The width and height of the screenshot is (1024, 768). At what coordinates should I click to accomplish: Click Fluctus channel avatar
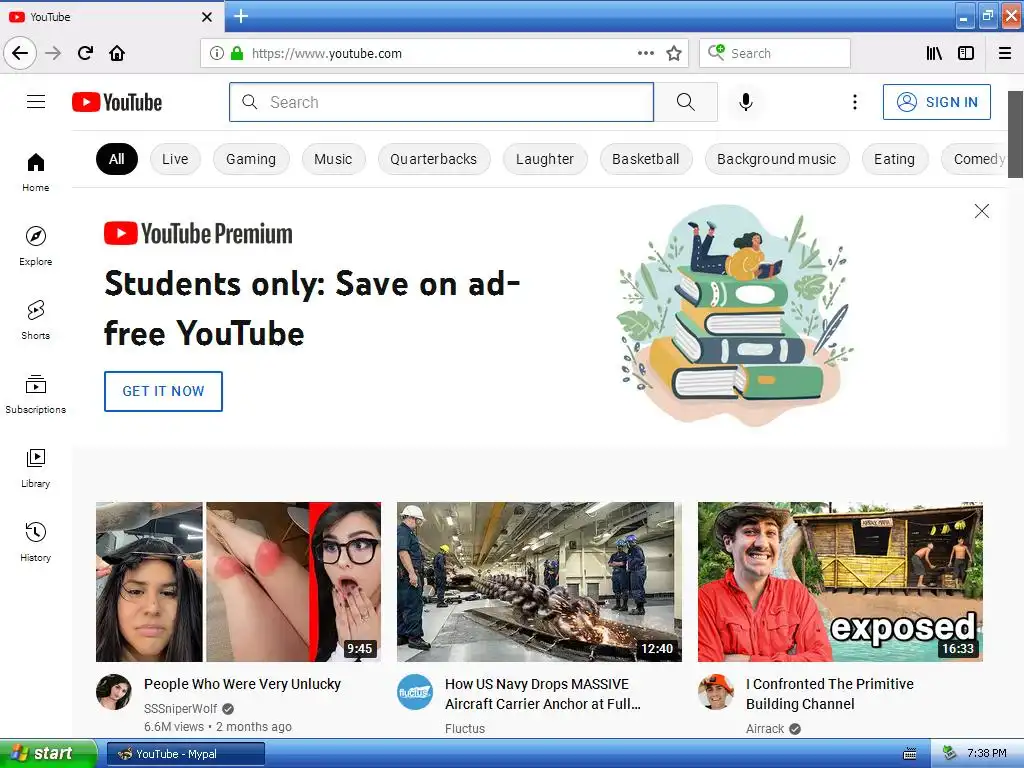point(415,692)
